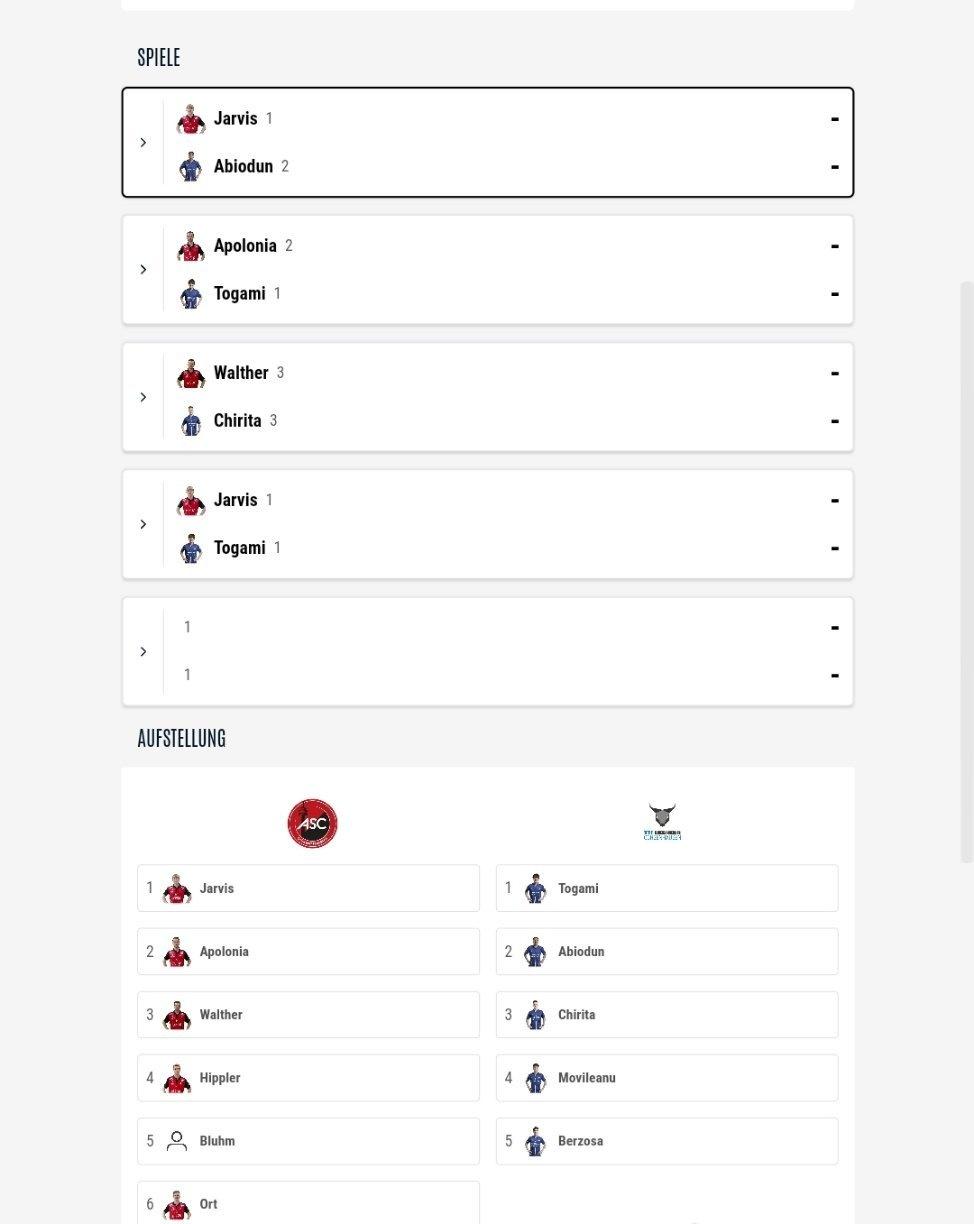Click Togami's photo in the lineup list
Screen dimensions: 974x1224
click(535, 888)
